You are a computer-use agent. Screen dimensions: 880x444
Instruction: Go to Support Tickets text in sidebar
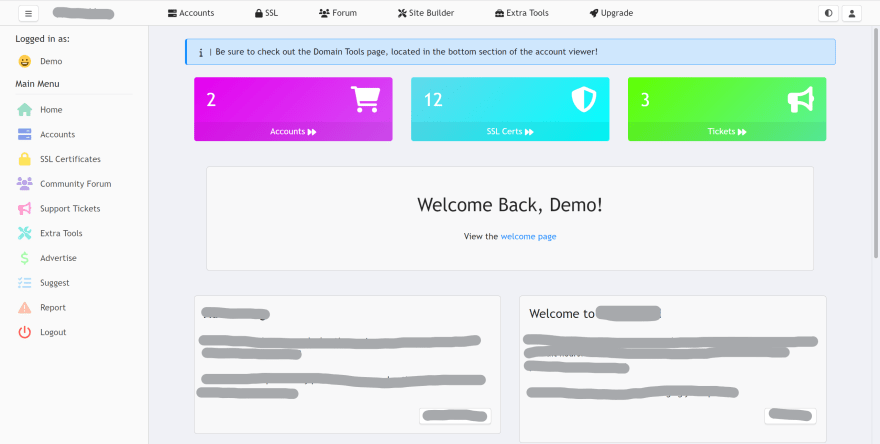point(70,209)
